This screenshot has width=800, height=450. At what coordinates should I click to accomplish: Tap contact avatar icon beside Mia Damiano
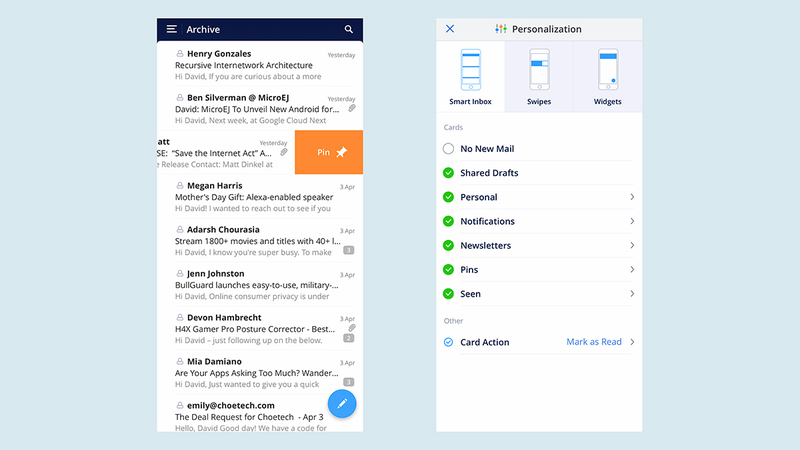pyautogui.click(x=180, y=361)
